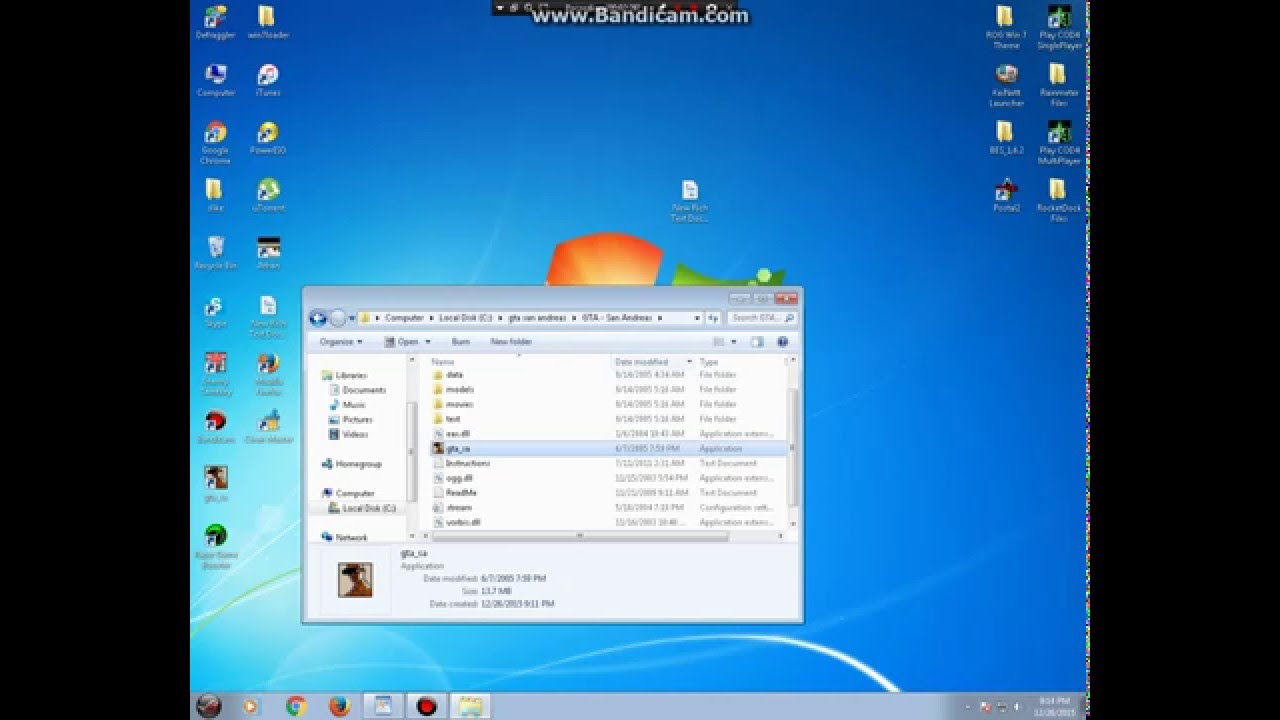Expand the Open button dropdown arrow
The height and width of the screenshot is (720, 1280).
428,342
